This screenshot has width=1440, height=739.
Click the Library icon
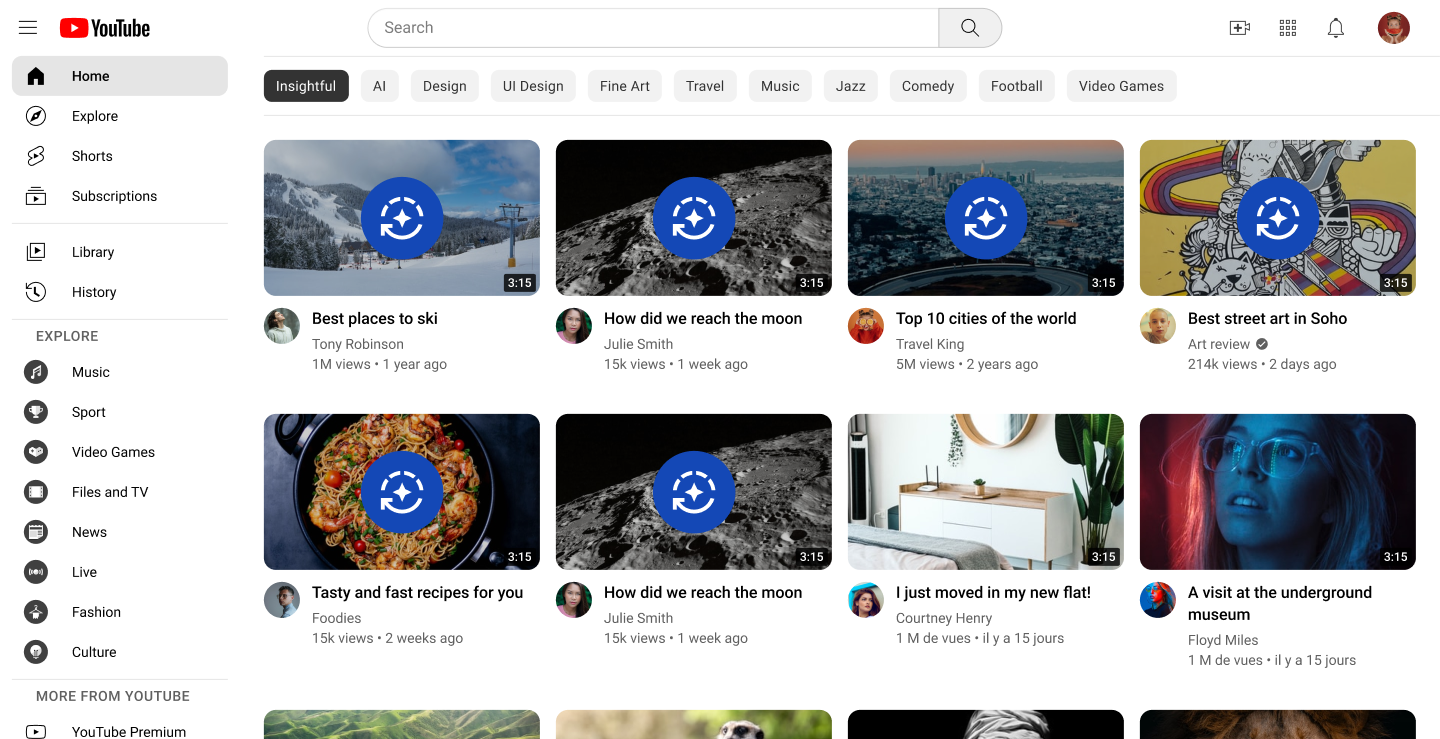tap(36, 252)
